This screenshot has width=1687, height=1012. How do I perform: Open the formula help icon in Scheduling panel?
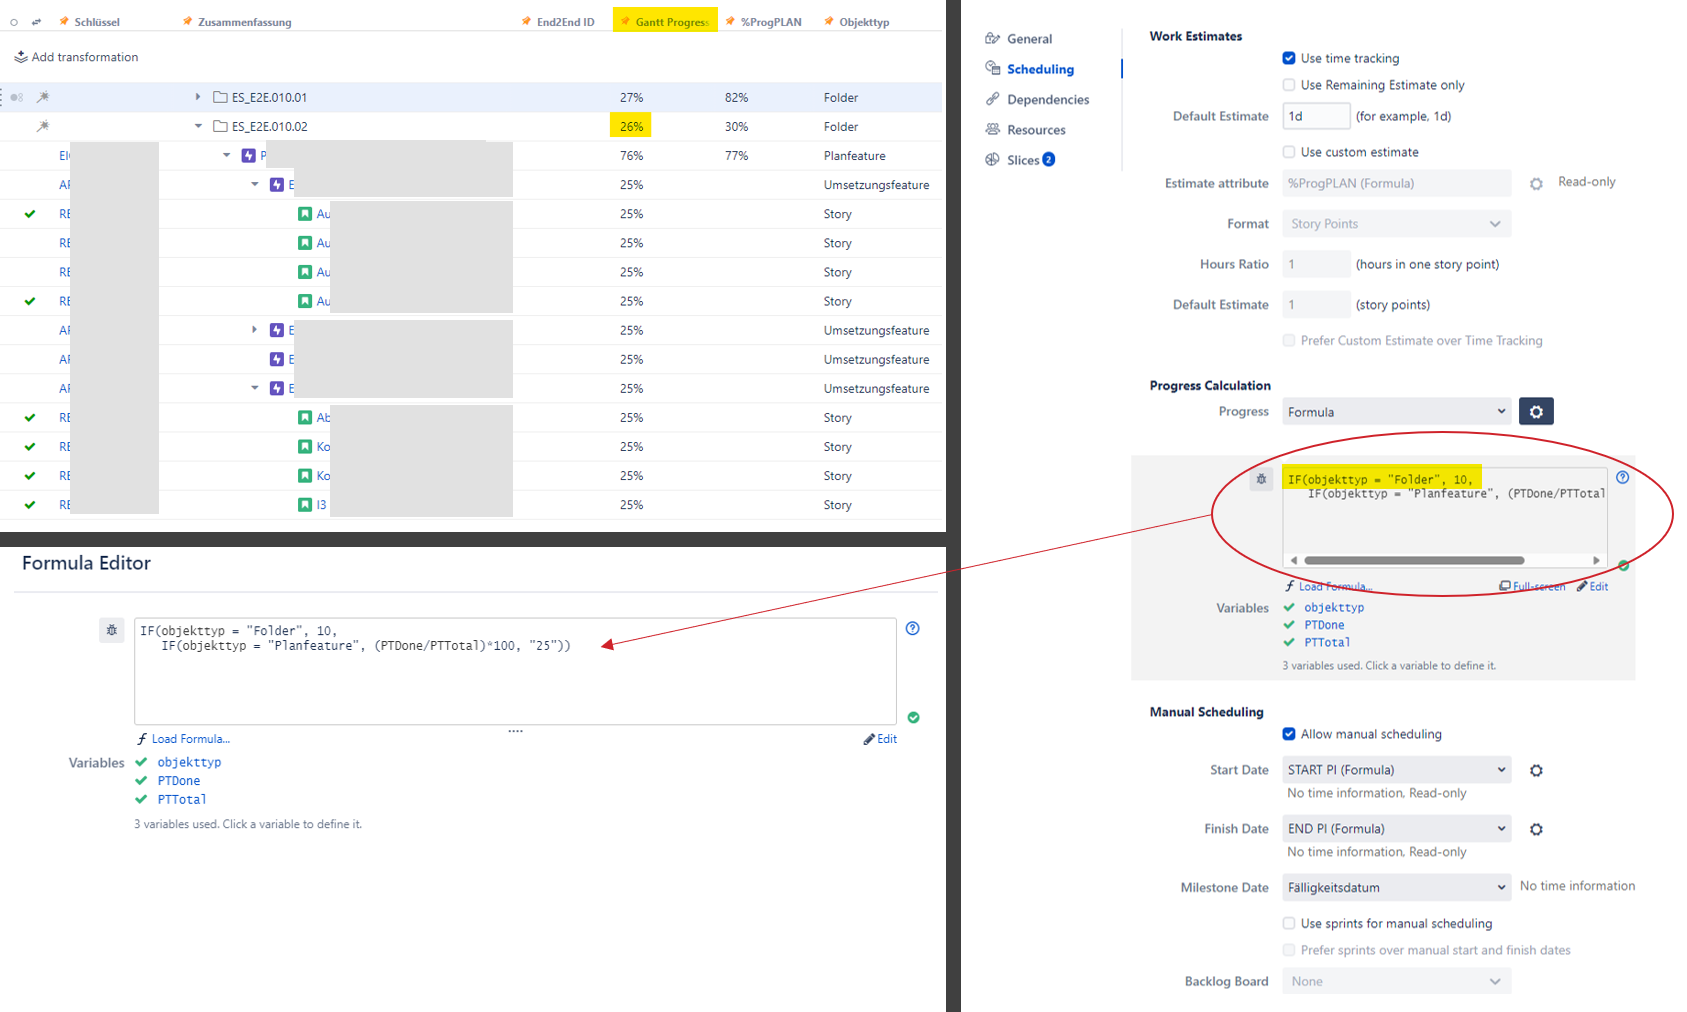coord(1622,477)
